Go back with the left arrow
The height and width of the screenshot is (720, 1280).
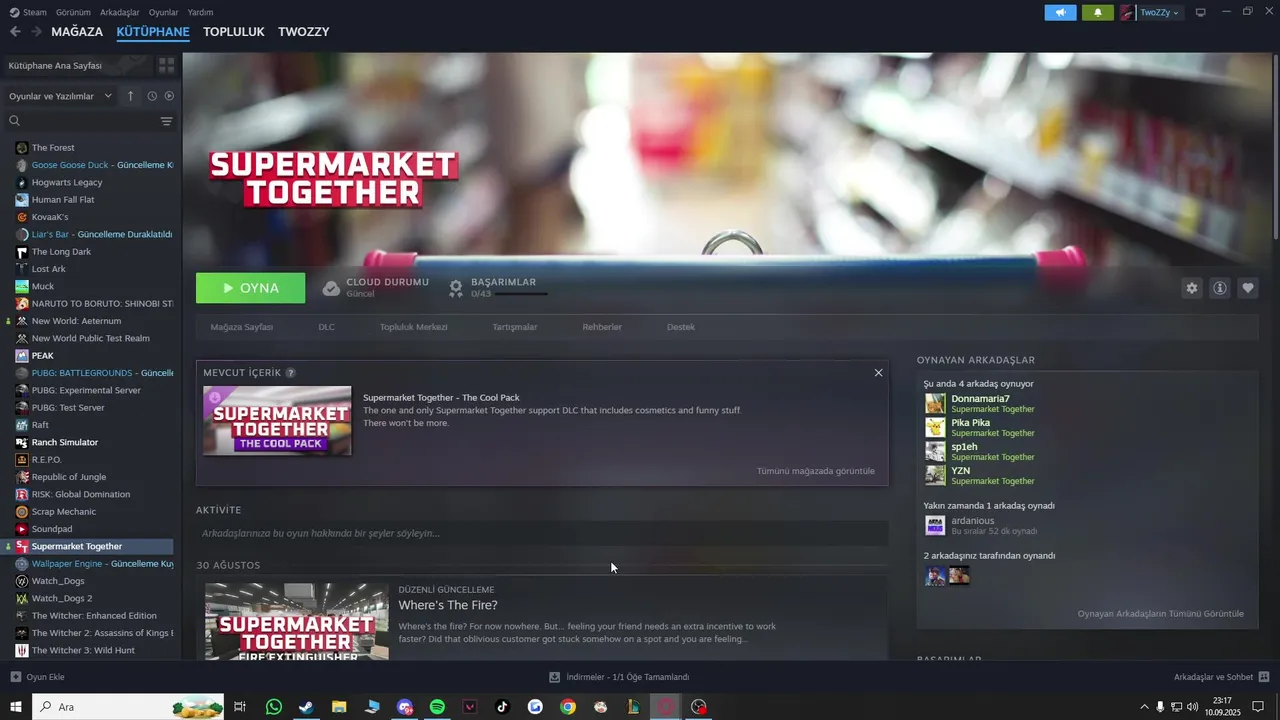click(x=15, y=32)
